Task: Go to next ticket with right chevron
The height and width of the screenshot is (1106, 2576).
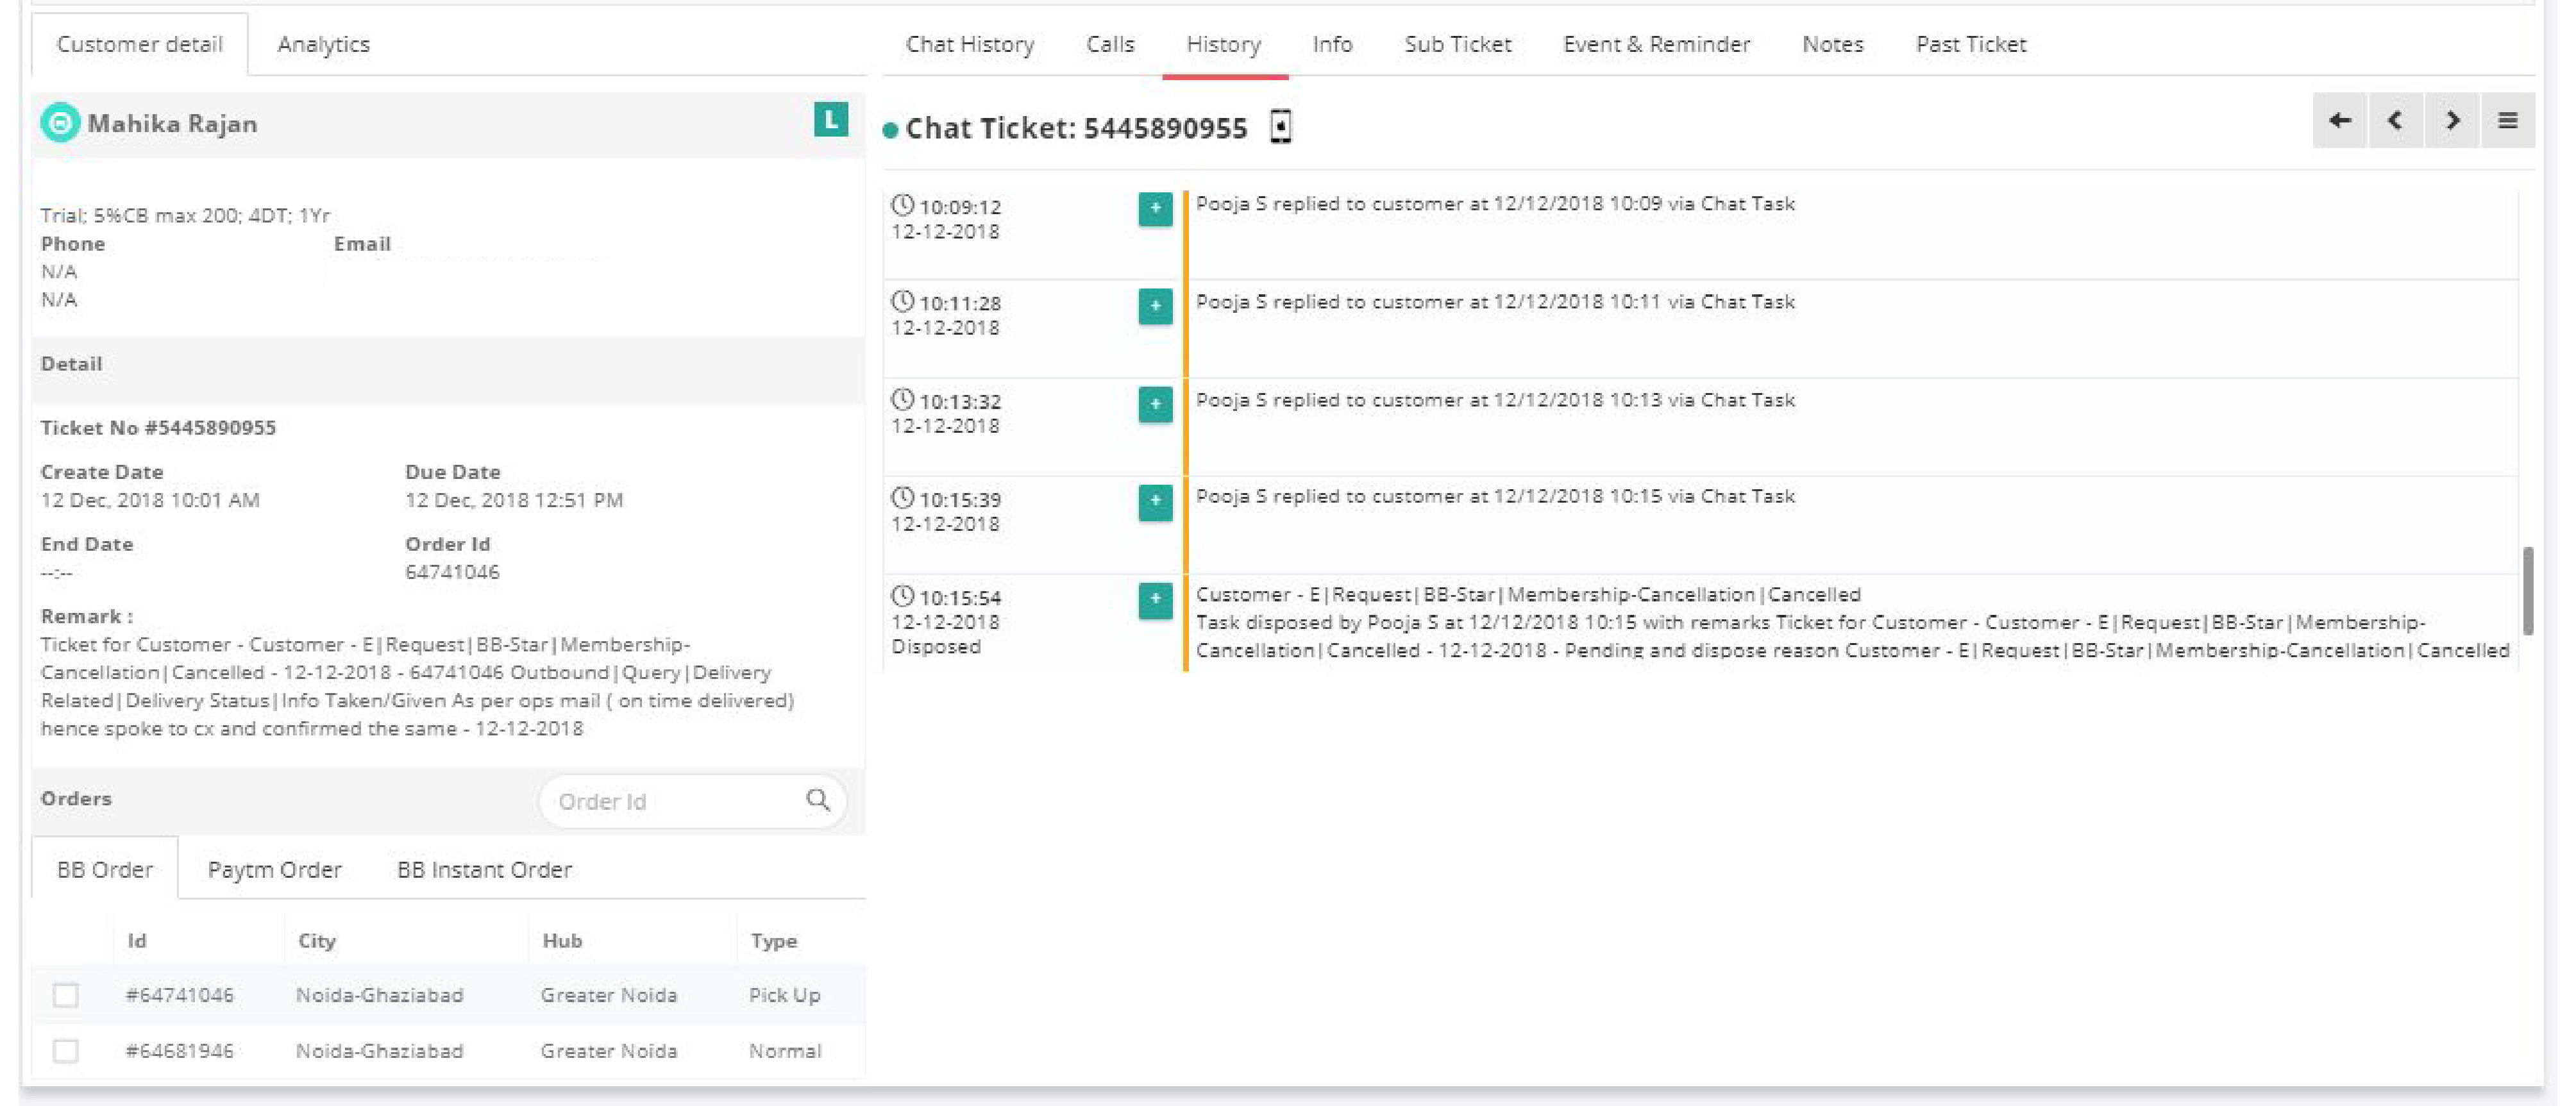Action: pyautogui.click(x=2452, y=121)
